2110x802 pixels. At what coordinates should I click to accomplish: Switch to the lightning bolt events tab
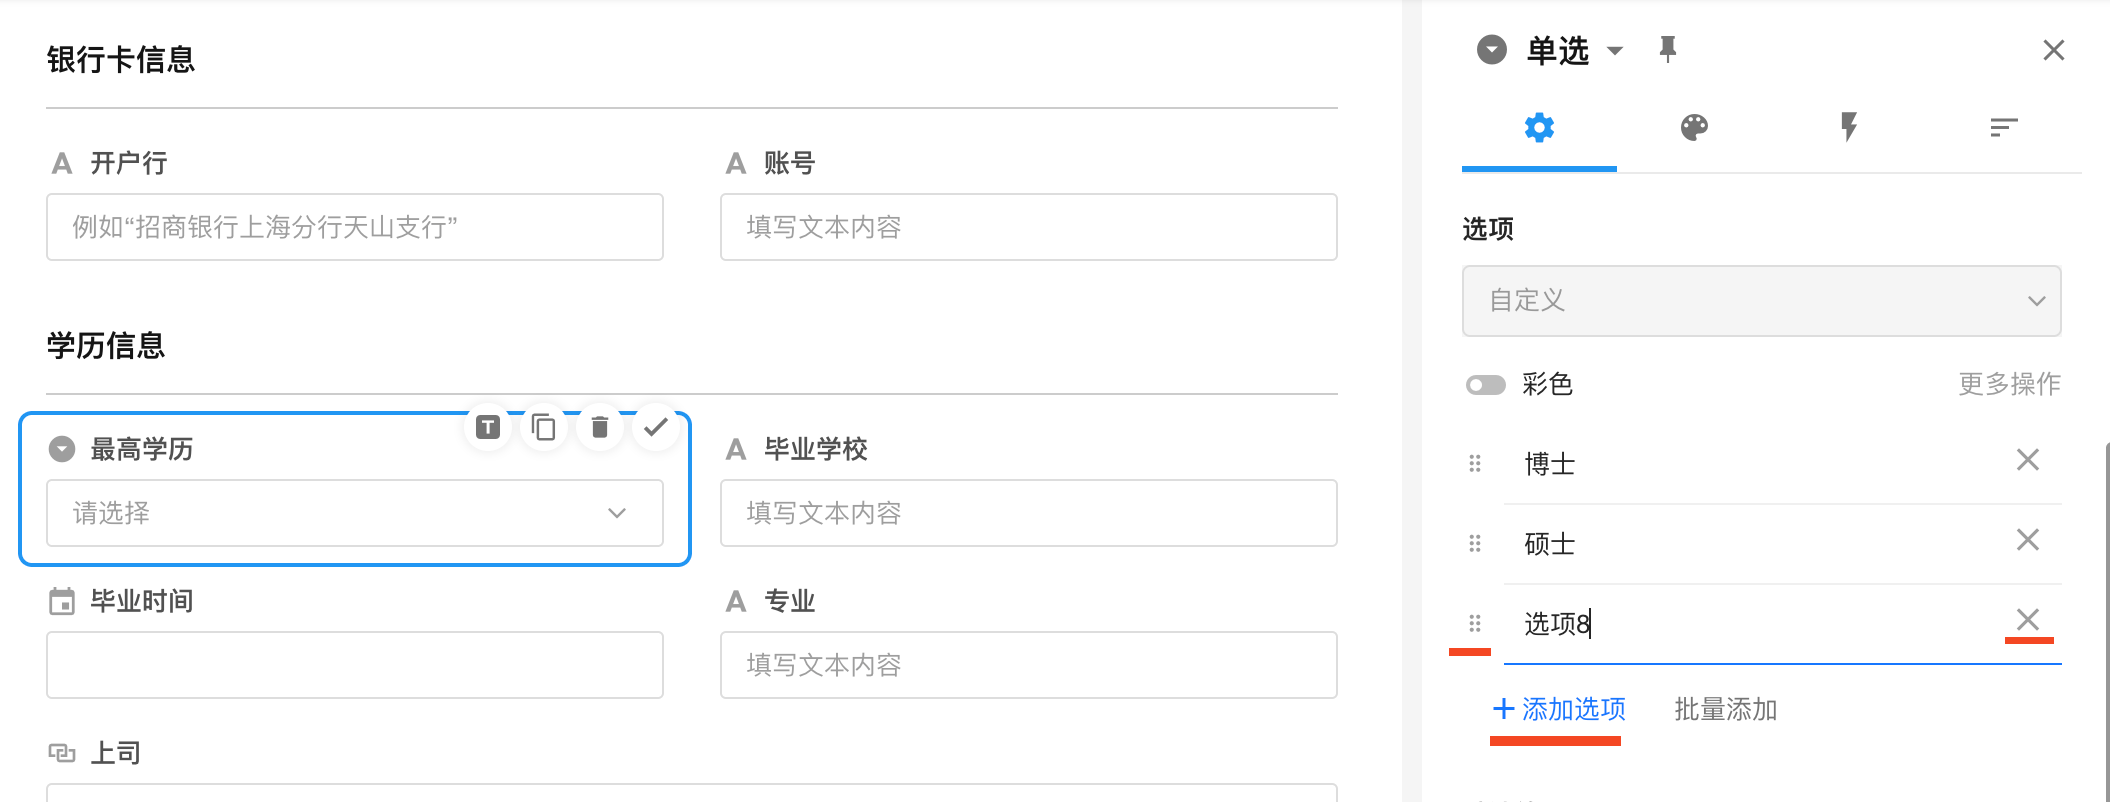coord(1849,128)
